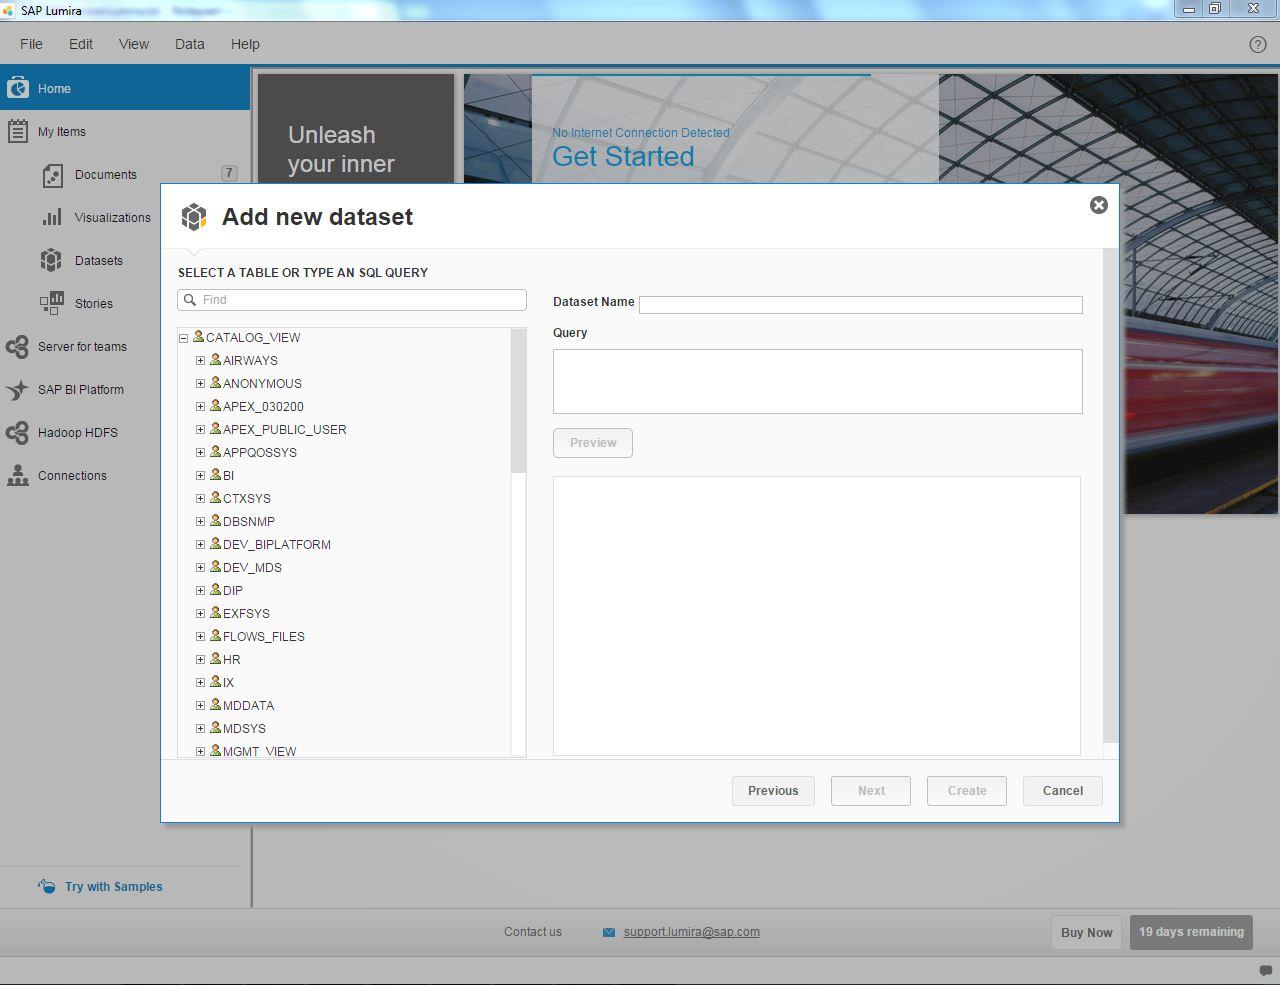Click the Dataset Name input field
The image size is (1280, 985).
pos(861,304)
